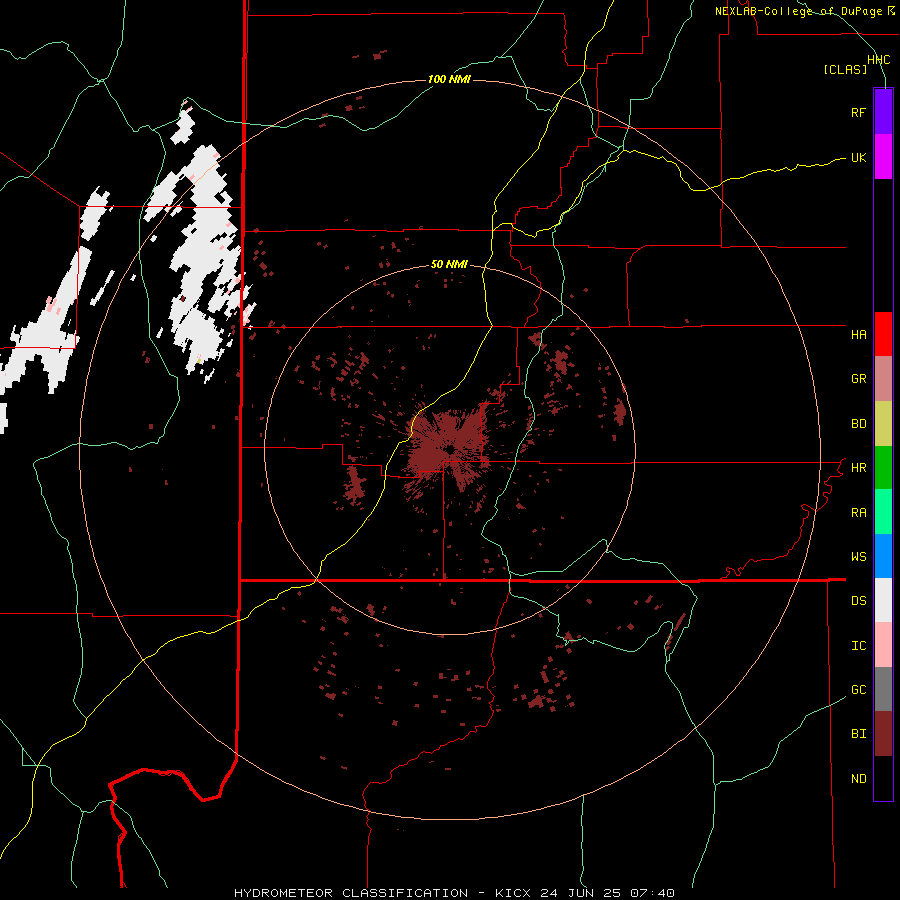Viewport: 900px width, 900px height.
Task: Click the radar site center of the dense echo
Action: (x=449, y=449)
